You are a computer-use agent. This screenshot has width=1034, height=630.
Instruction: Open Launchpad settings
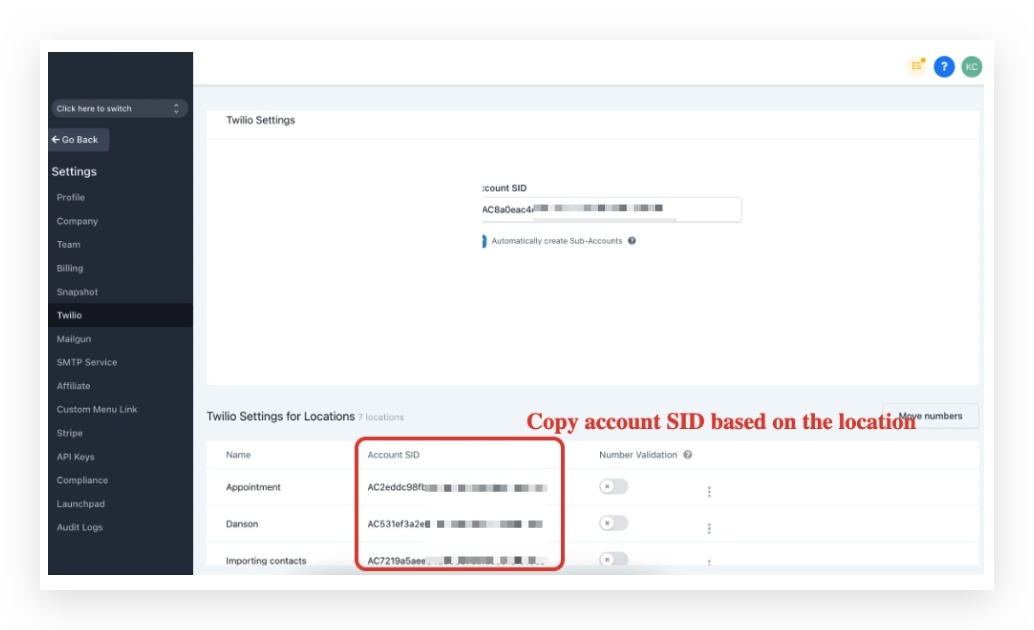[80, 503]
